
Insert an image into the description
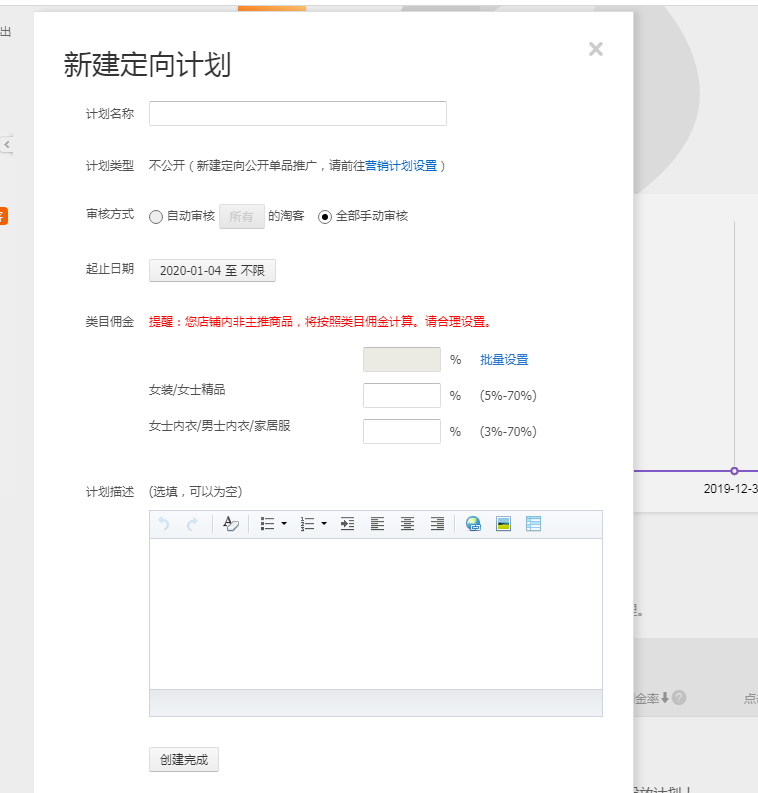pyautogui.click(x=503, y=524)
